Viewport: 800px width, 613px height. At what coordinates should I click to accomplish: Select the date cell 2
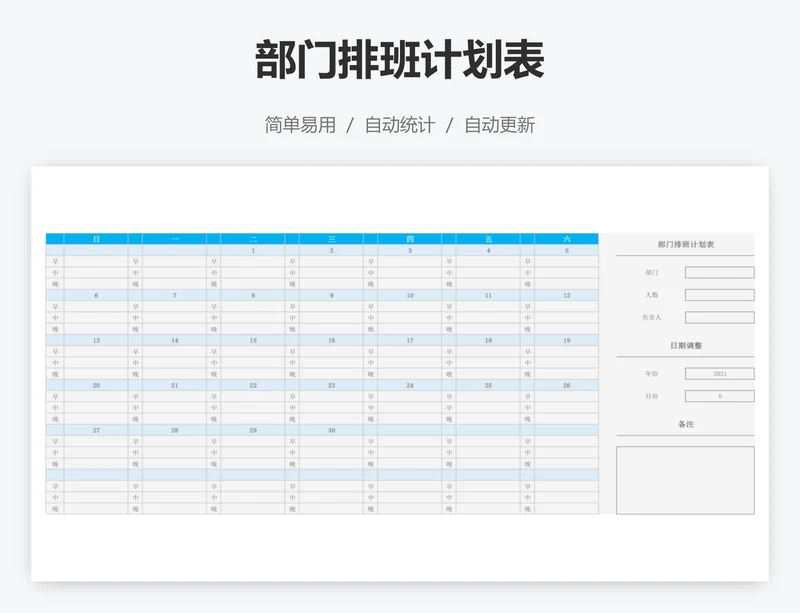coord(332,251)
